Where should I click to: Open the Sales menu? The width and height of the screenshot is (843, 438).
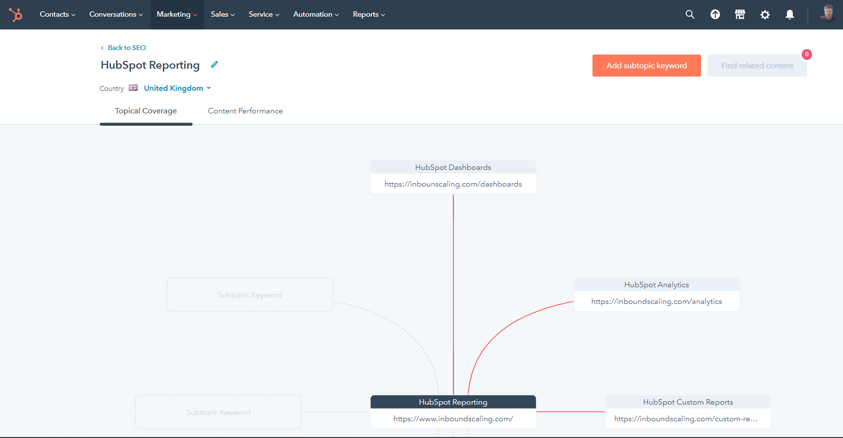(223, 15)
